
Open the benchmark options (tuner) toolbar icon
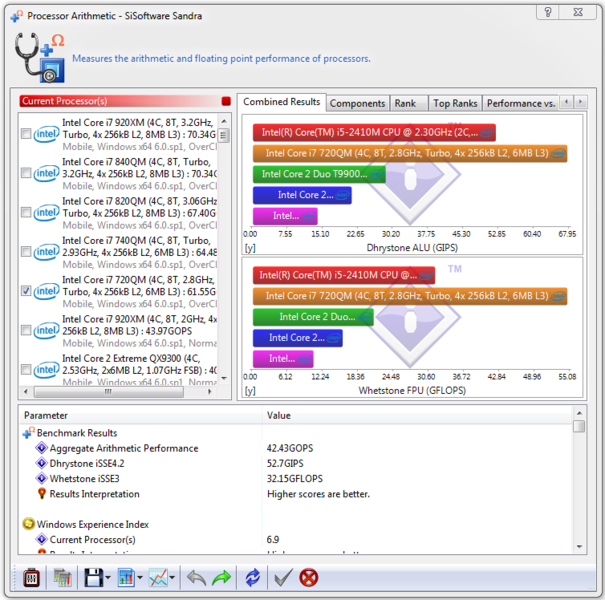[31, 578]
